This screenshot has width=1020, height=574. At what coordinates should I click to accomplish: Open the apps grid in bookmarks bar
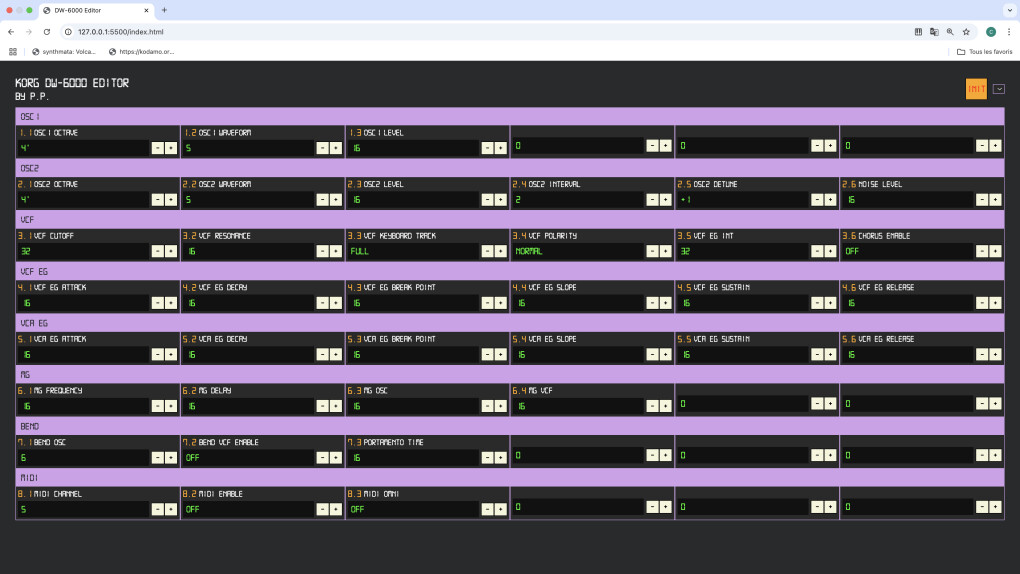[12, 51]
